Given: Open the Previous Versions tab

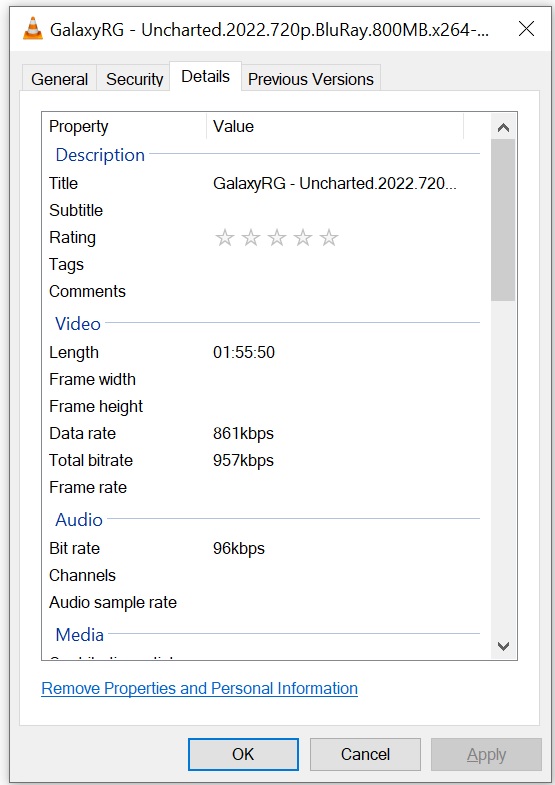Looking at the screenshot, I should [311, 79].
